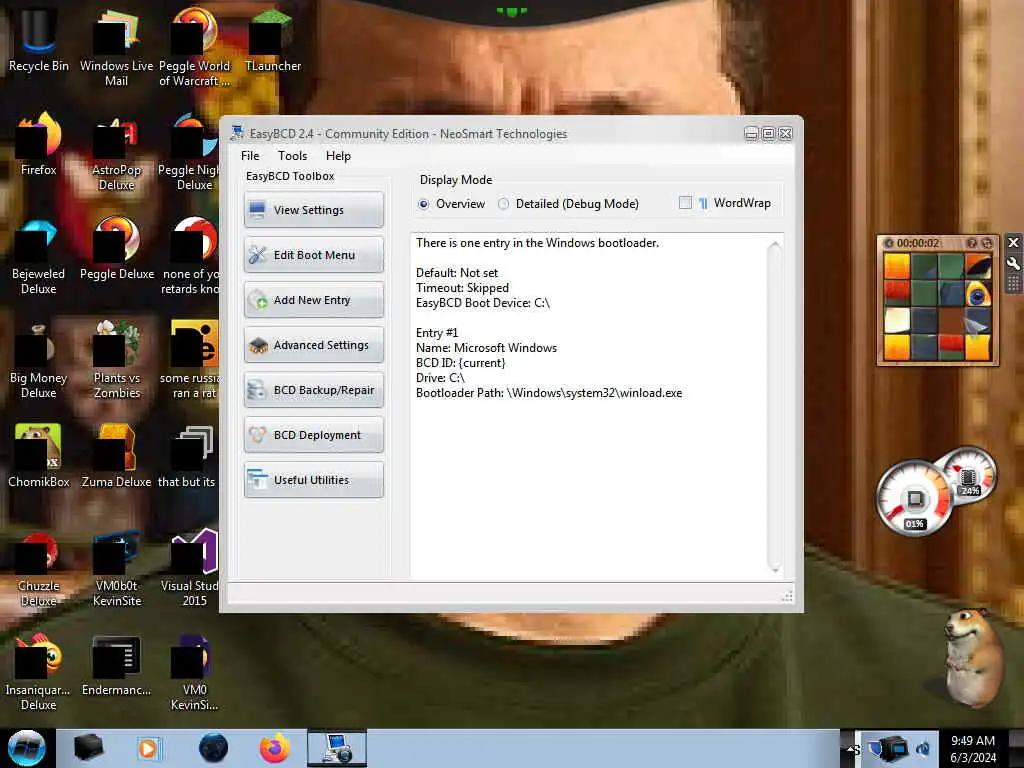Launch Plants vs Zombies from desktop
The height and width of the screenshot is (768, 1024).
point(117,359)
